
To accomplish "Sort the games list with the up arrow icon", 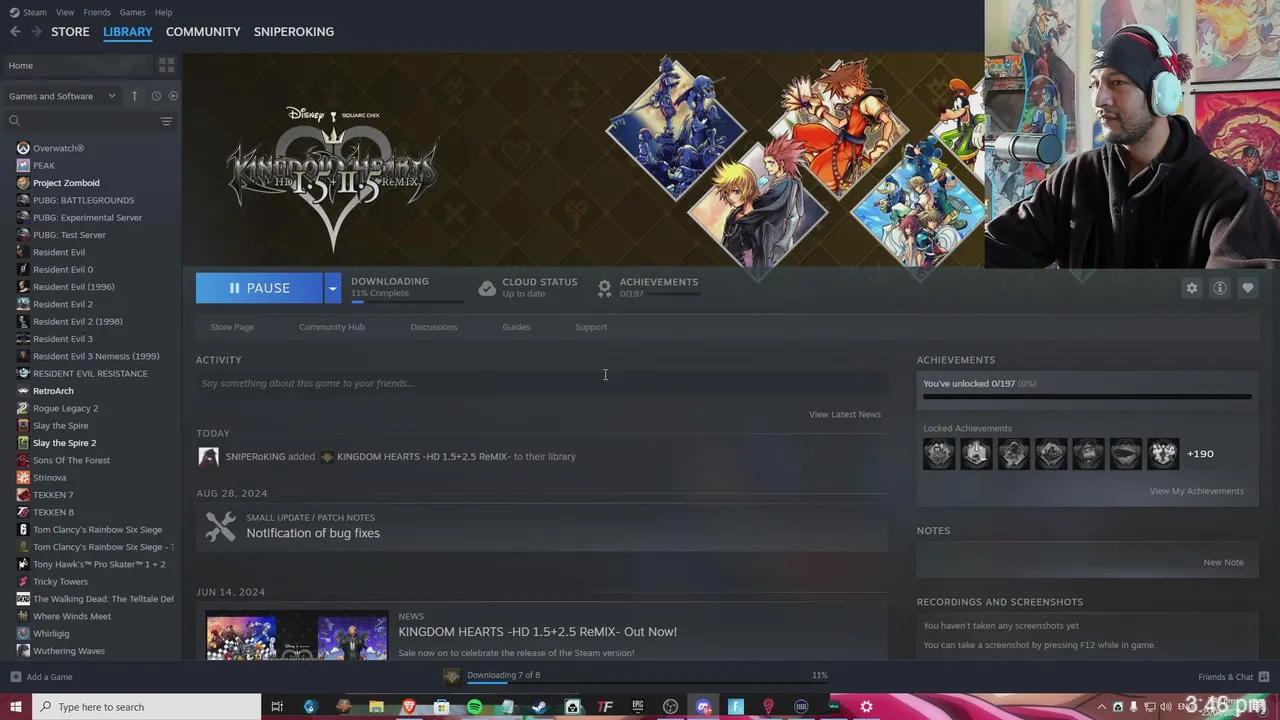I will point(134,96).
